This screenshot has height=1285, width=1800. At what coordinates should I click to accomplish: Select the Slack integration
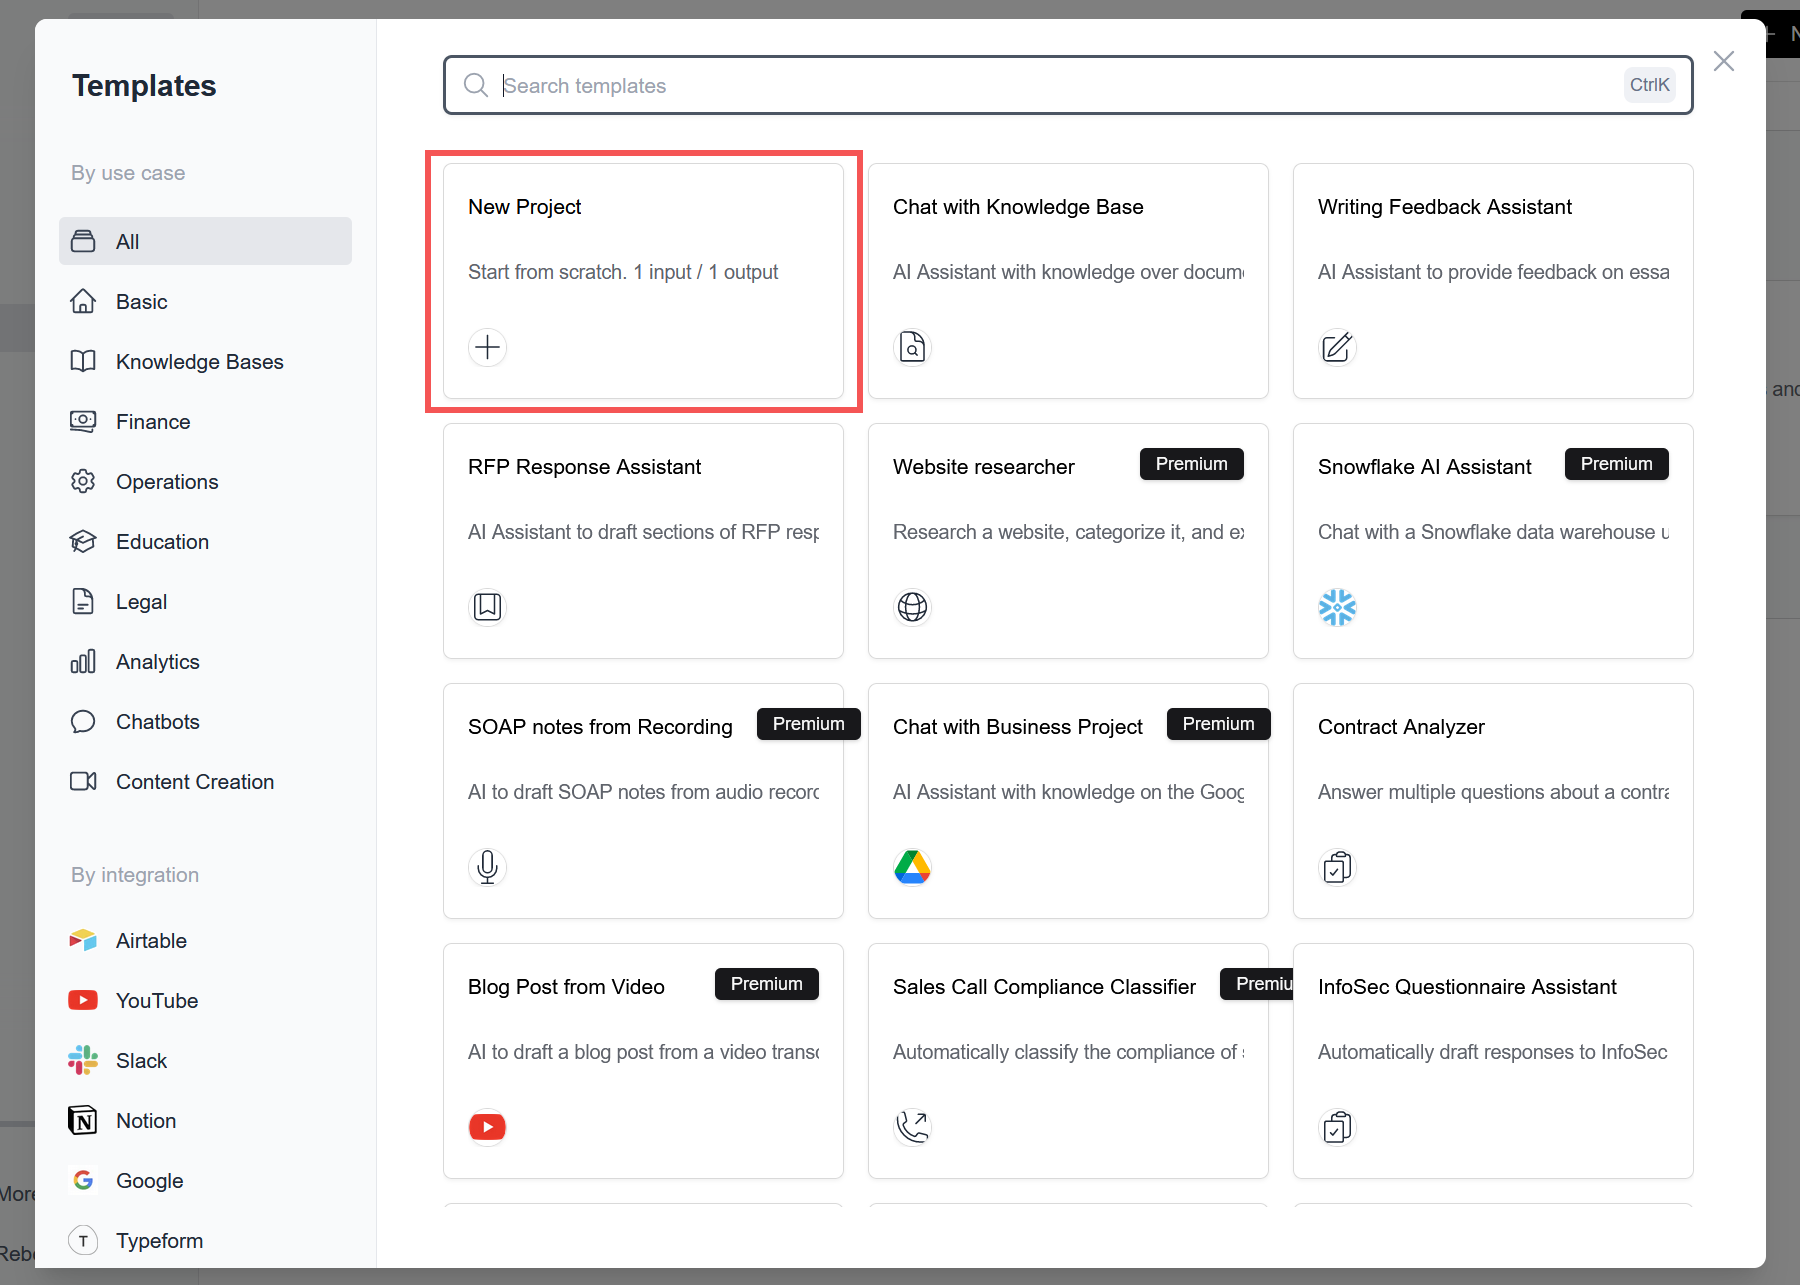click(205, 1060)
